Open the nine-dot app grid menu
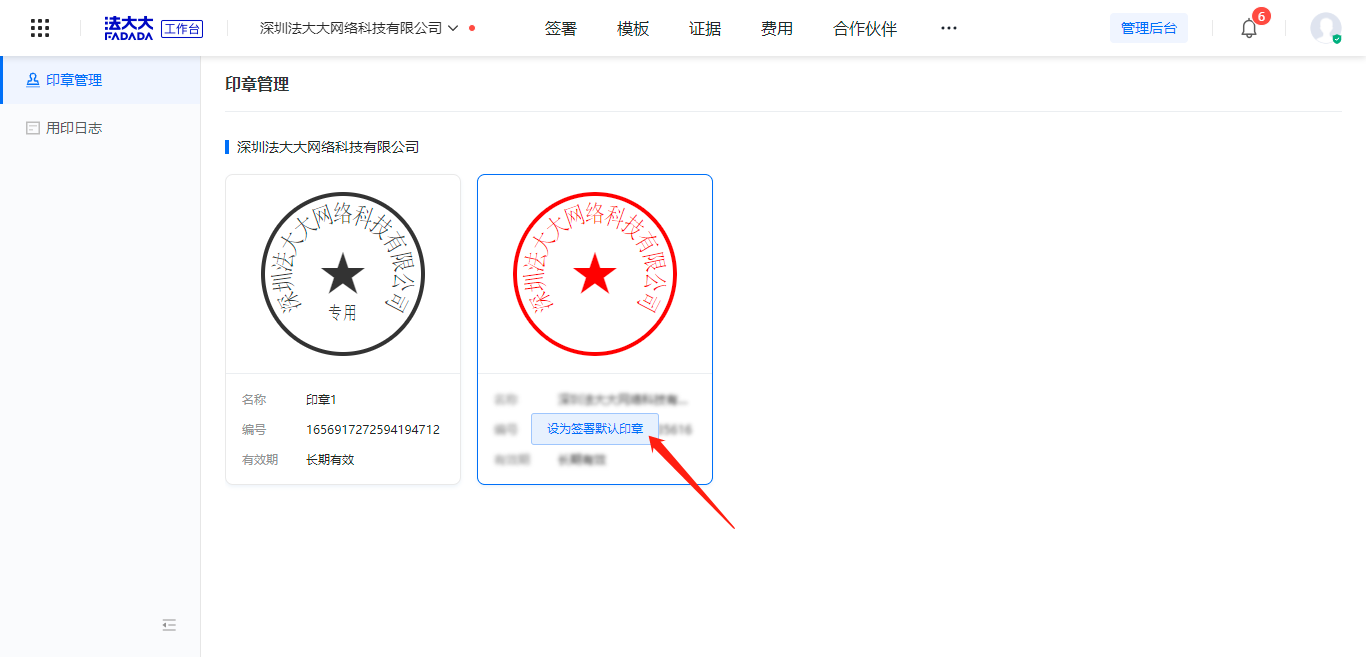 tap(40, 28)
